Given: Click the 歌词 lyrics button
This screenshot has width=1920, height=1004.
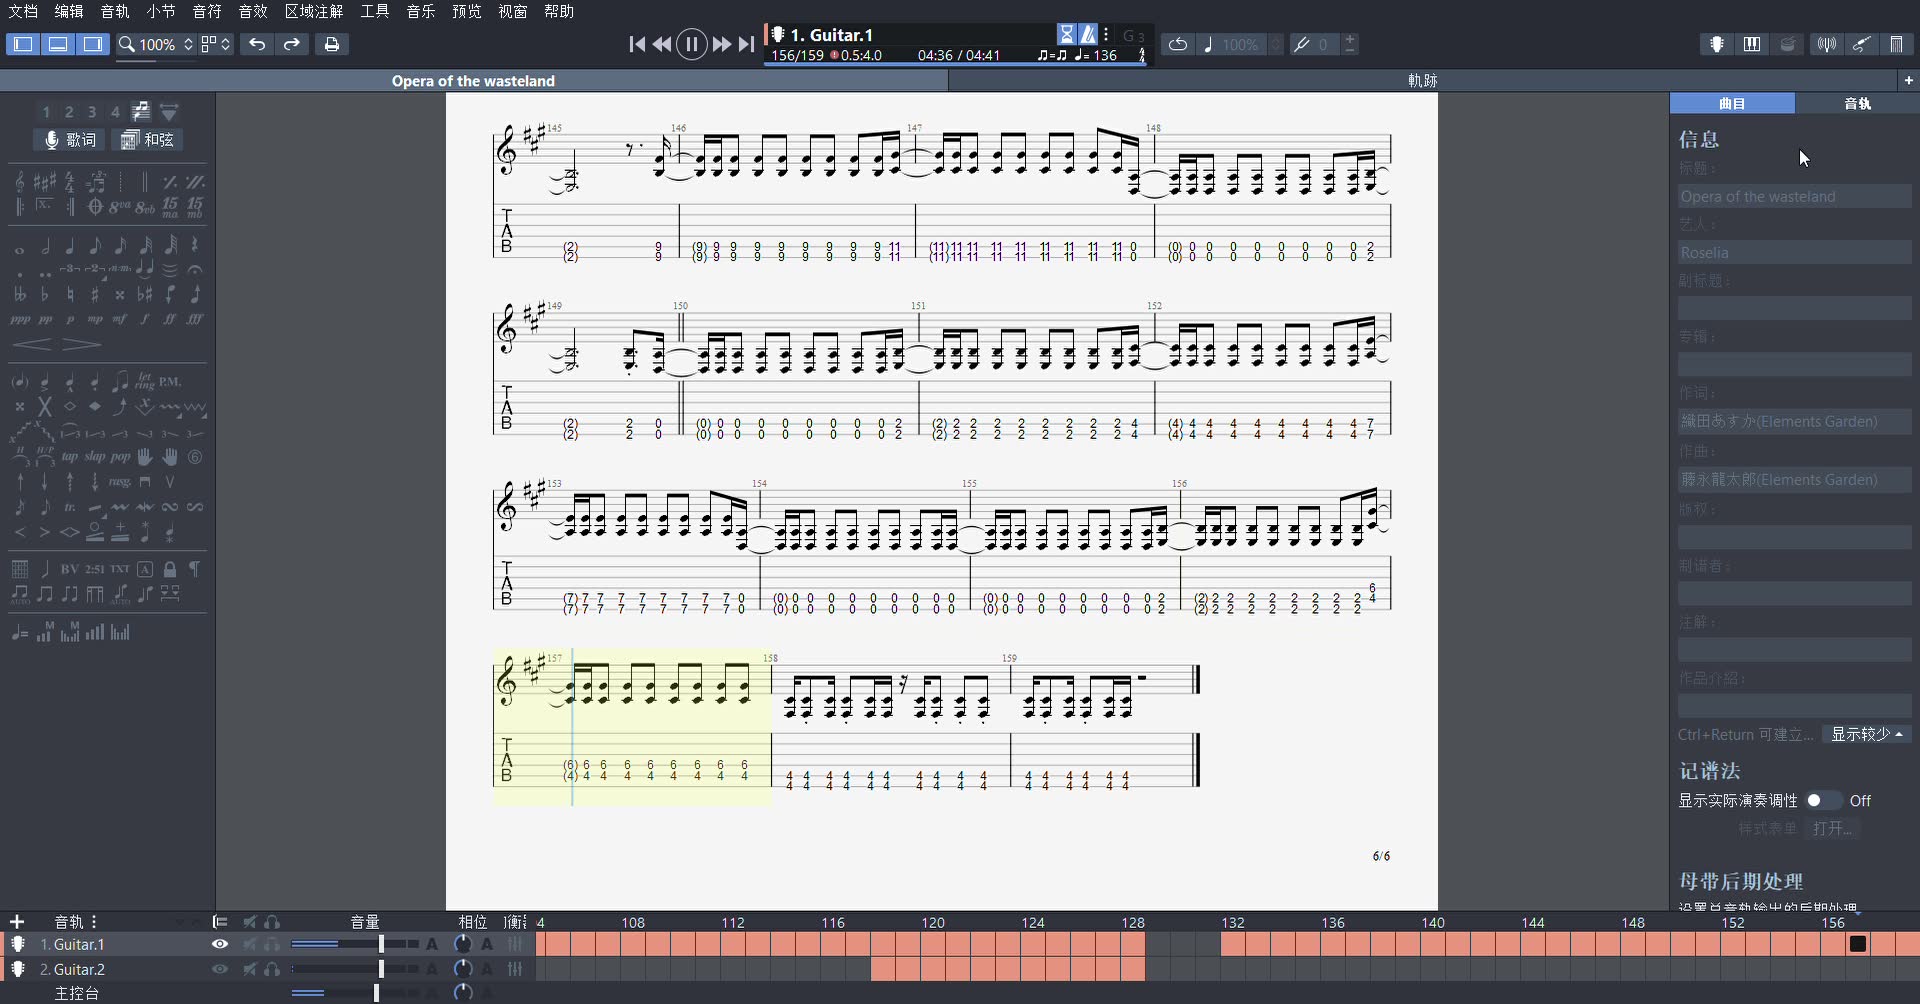Looking at the screenshot, I should click(x=71, y=140).
